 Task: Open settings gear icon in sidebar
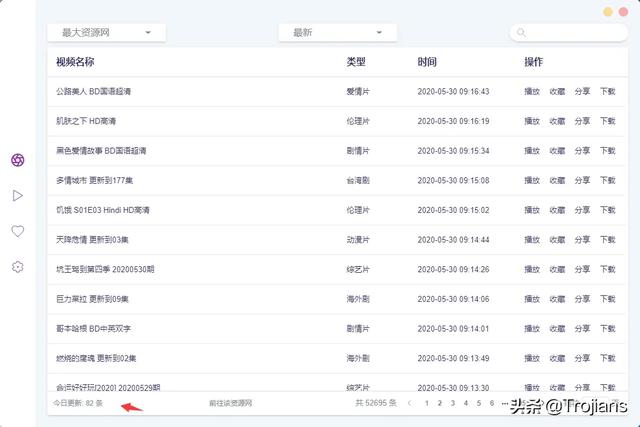(x=17, y=267)
